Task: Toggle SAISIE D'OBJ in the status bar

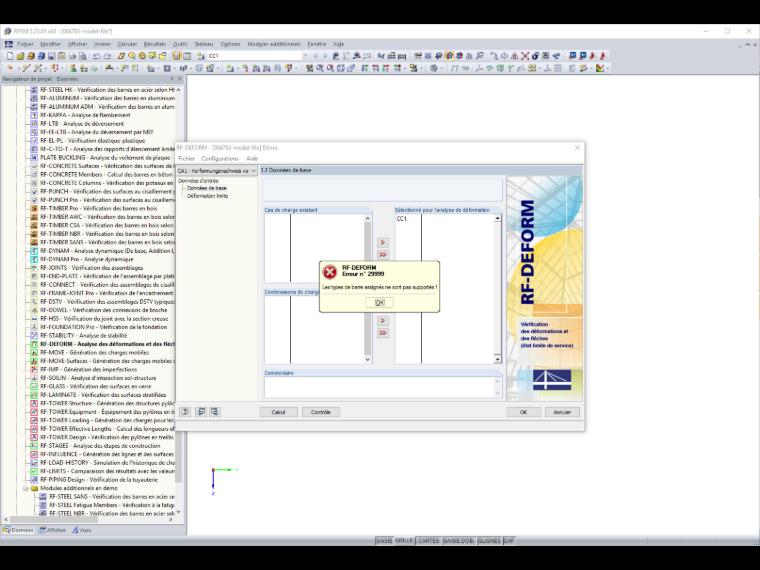Action: (459, 540)
